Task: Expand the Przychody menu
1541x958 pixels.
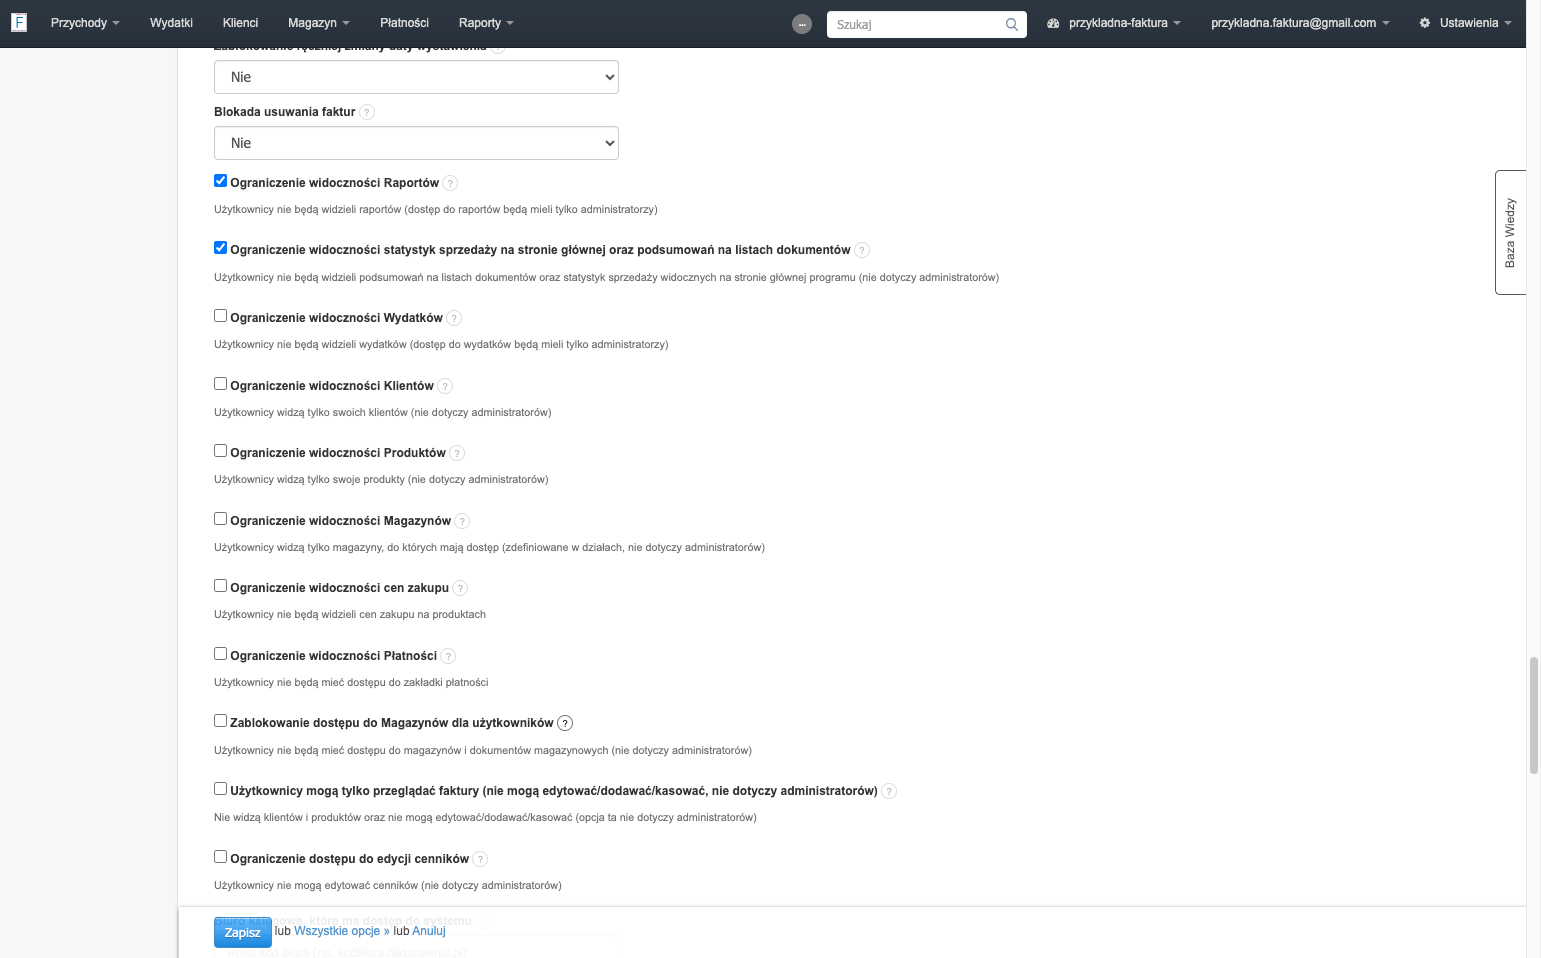Action: (x=85, y=23)
